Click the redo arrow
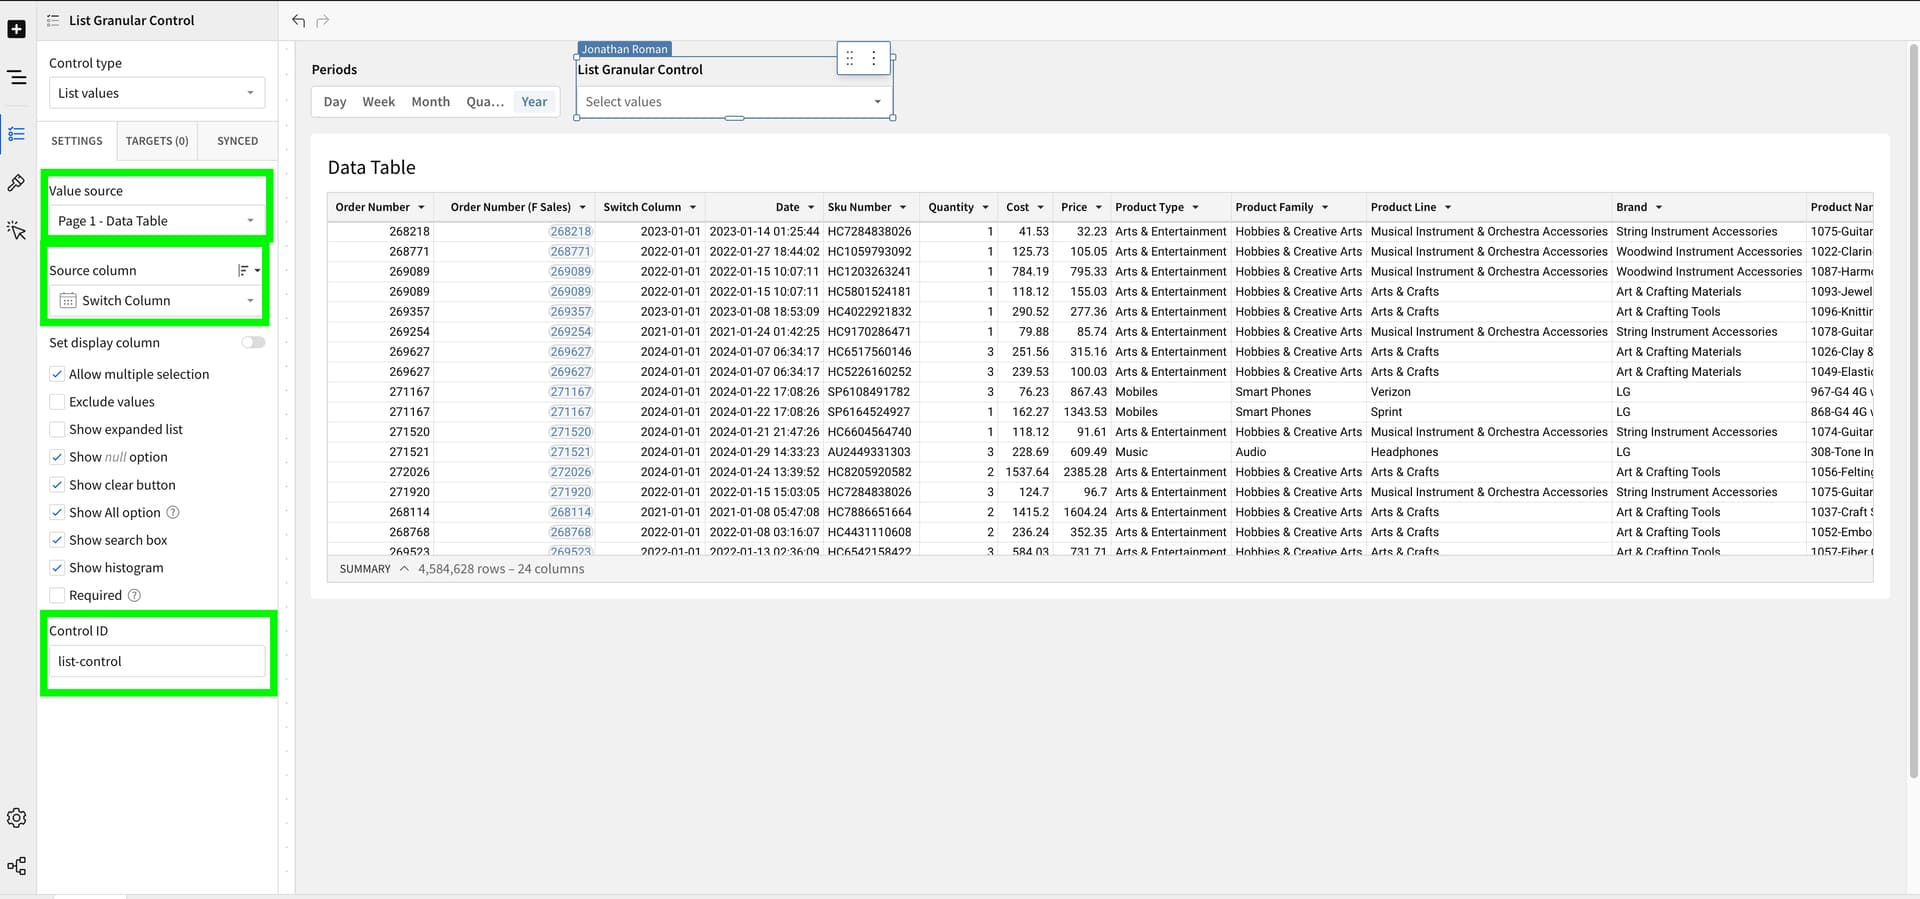Screen dimensions: 1920x899 tap(322, 20)
